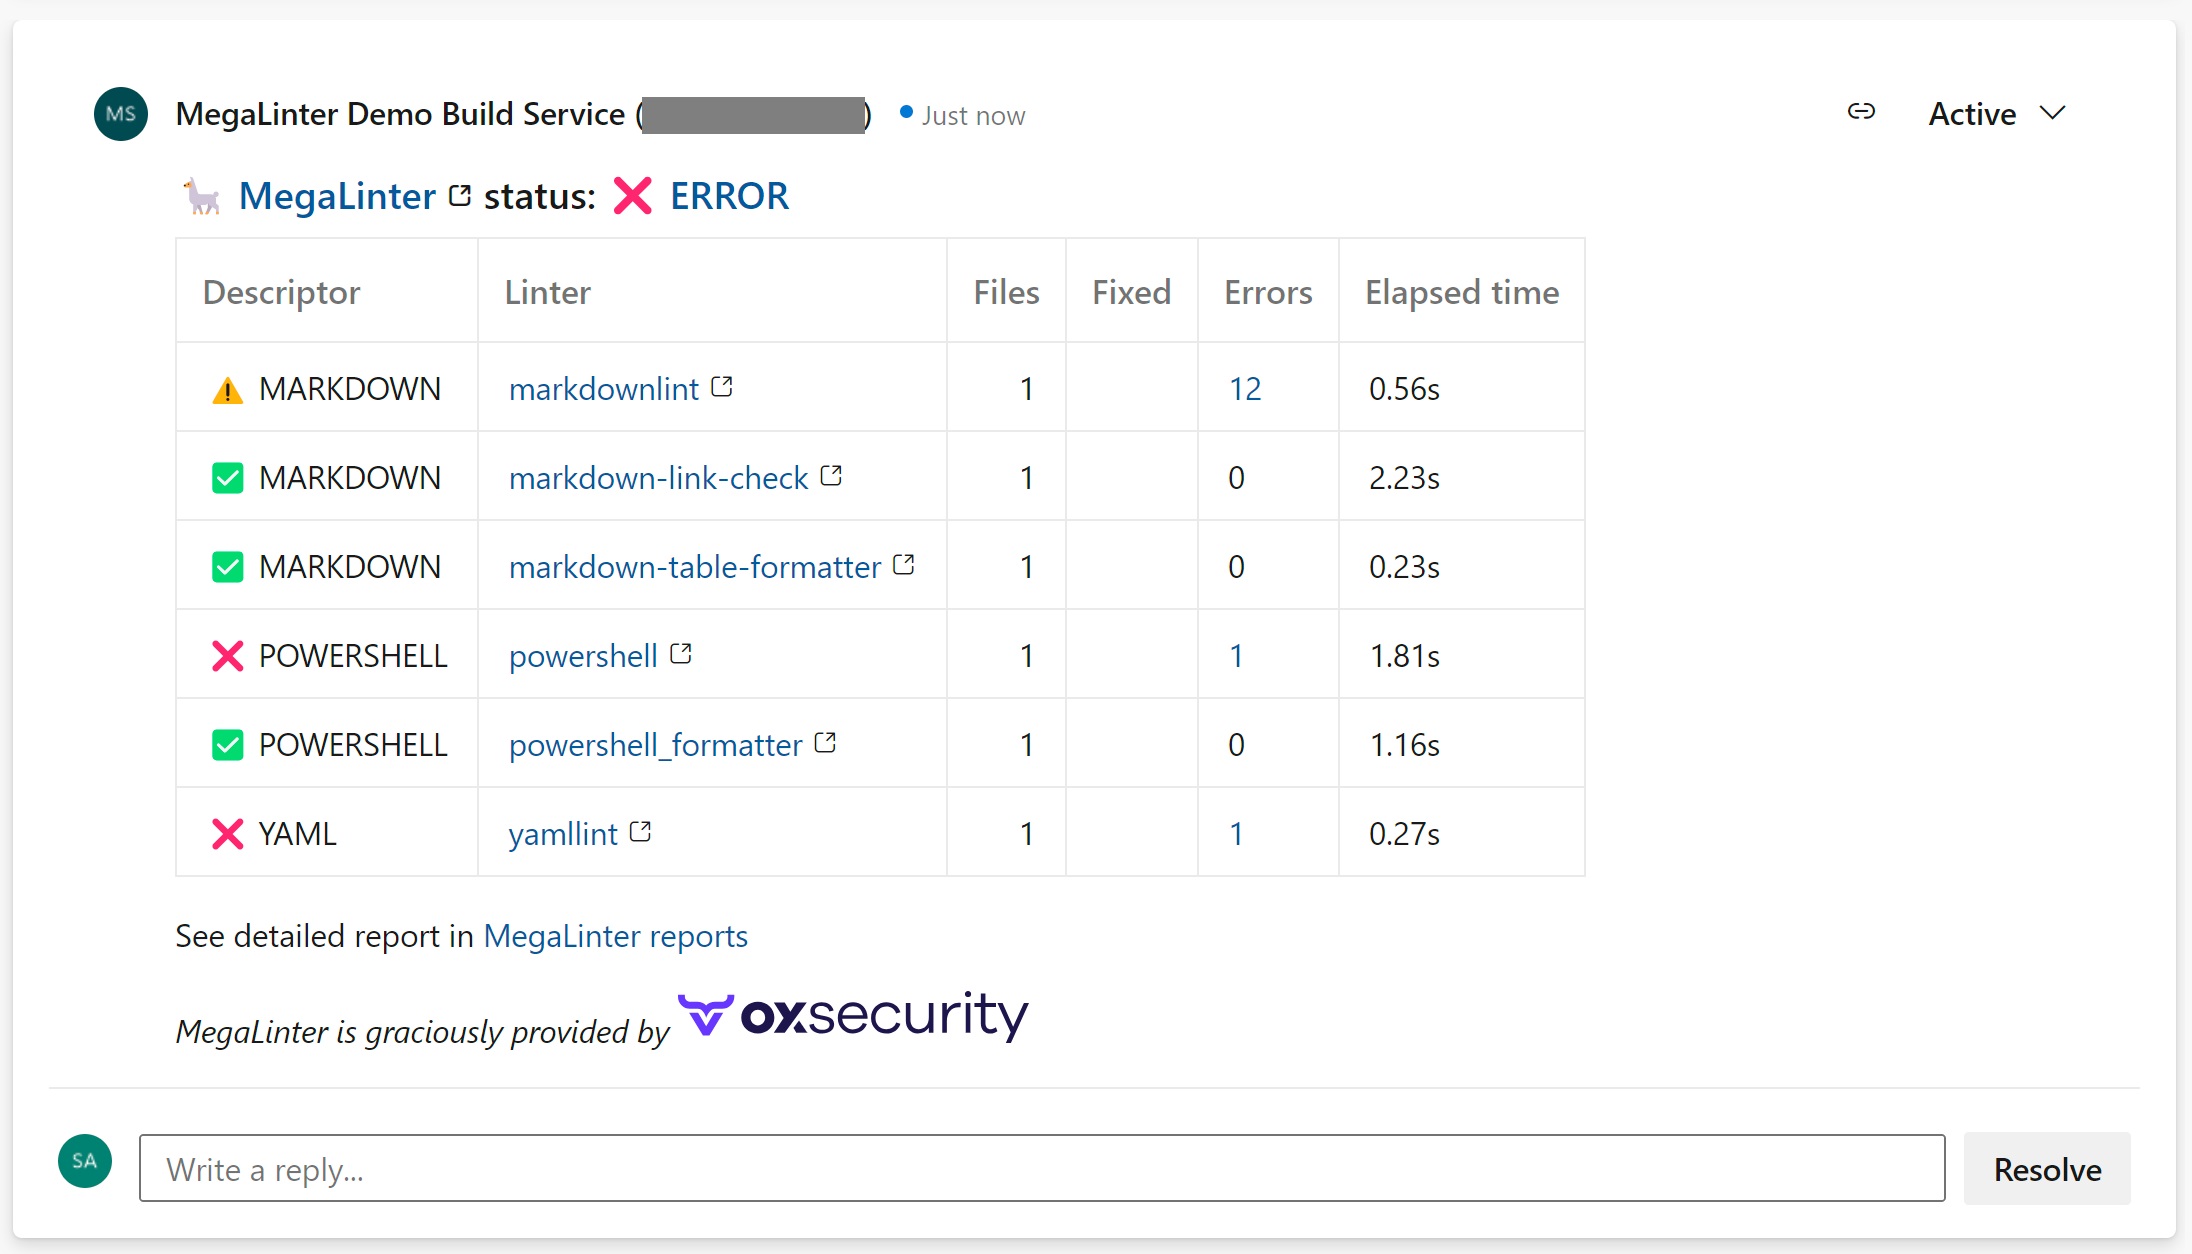The image size is (2192, 1254).
Task: Click the ERROR status link
Action: click(729, 196)
